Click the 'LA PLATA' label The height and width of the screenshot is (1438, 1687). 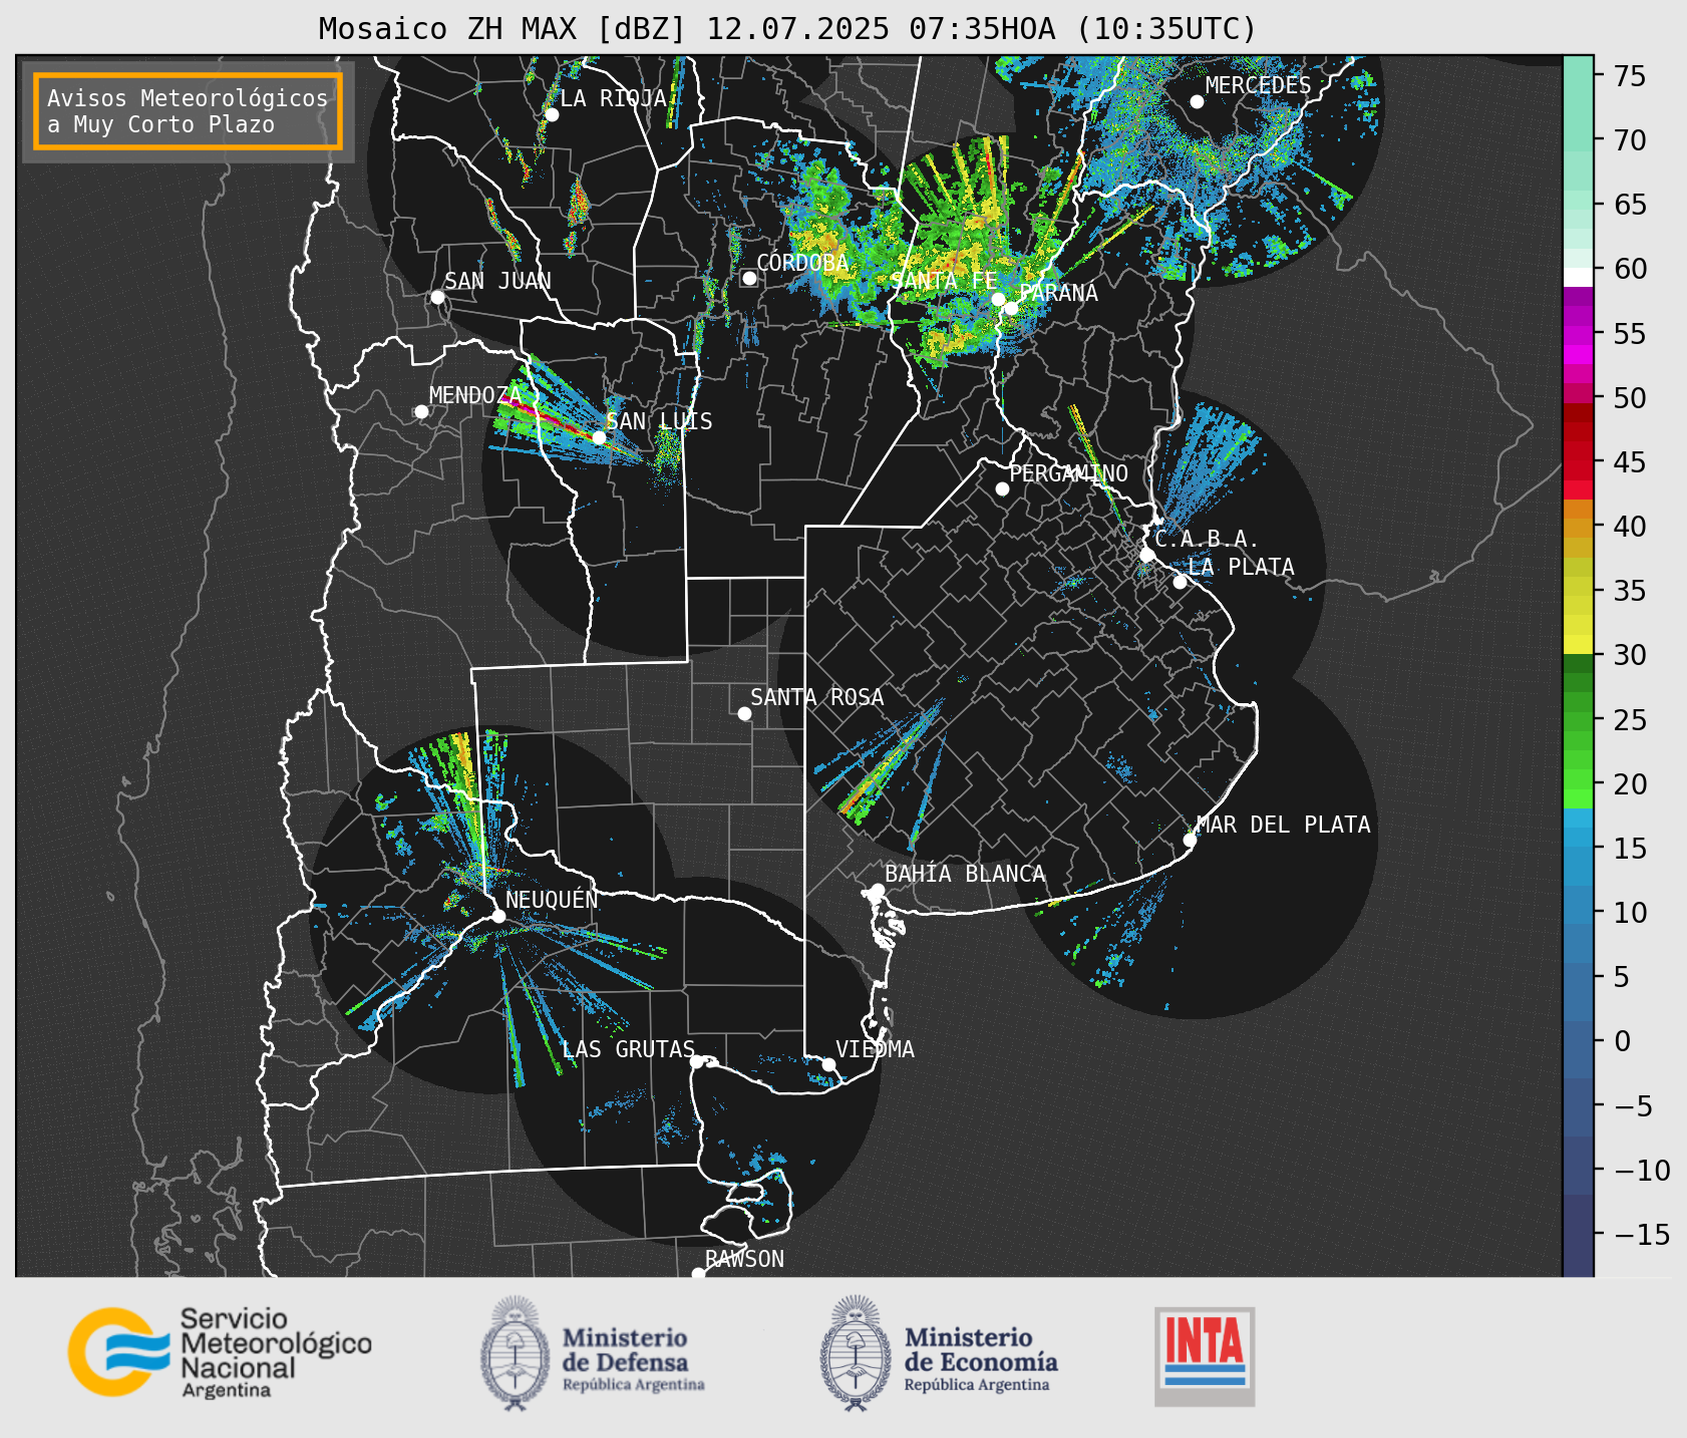pos(1241,567)
